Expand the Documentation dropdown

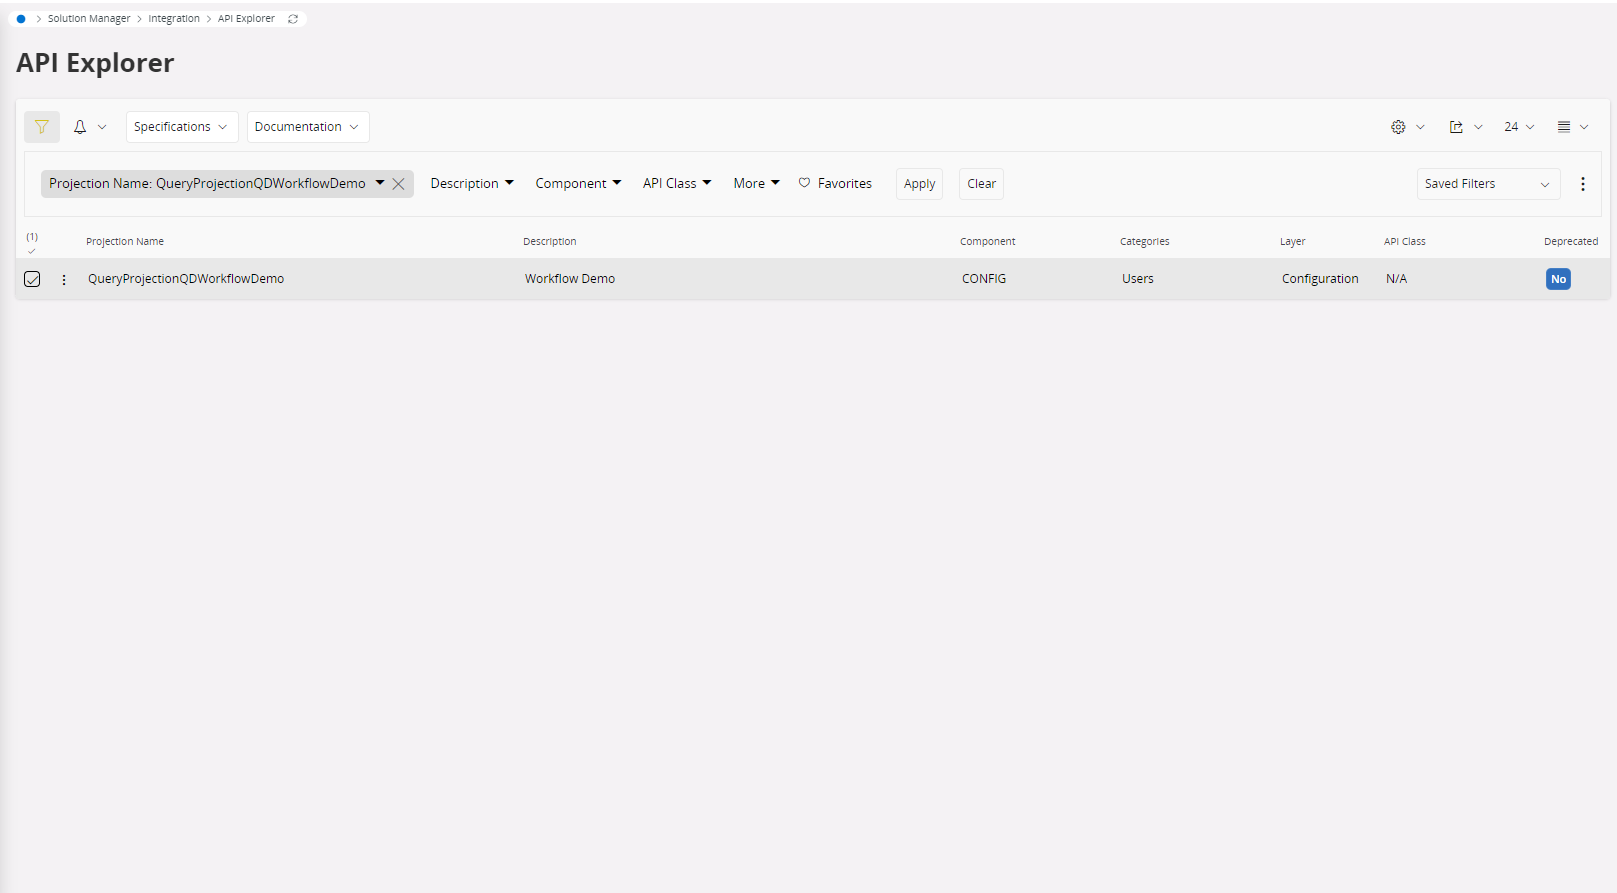click(x=307, y=127)
